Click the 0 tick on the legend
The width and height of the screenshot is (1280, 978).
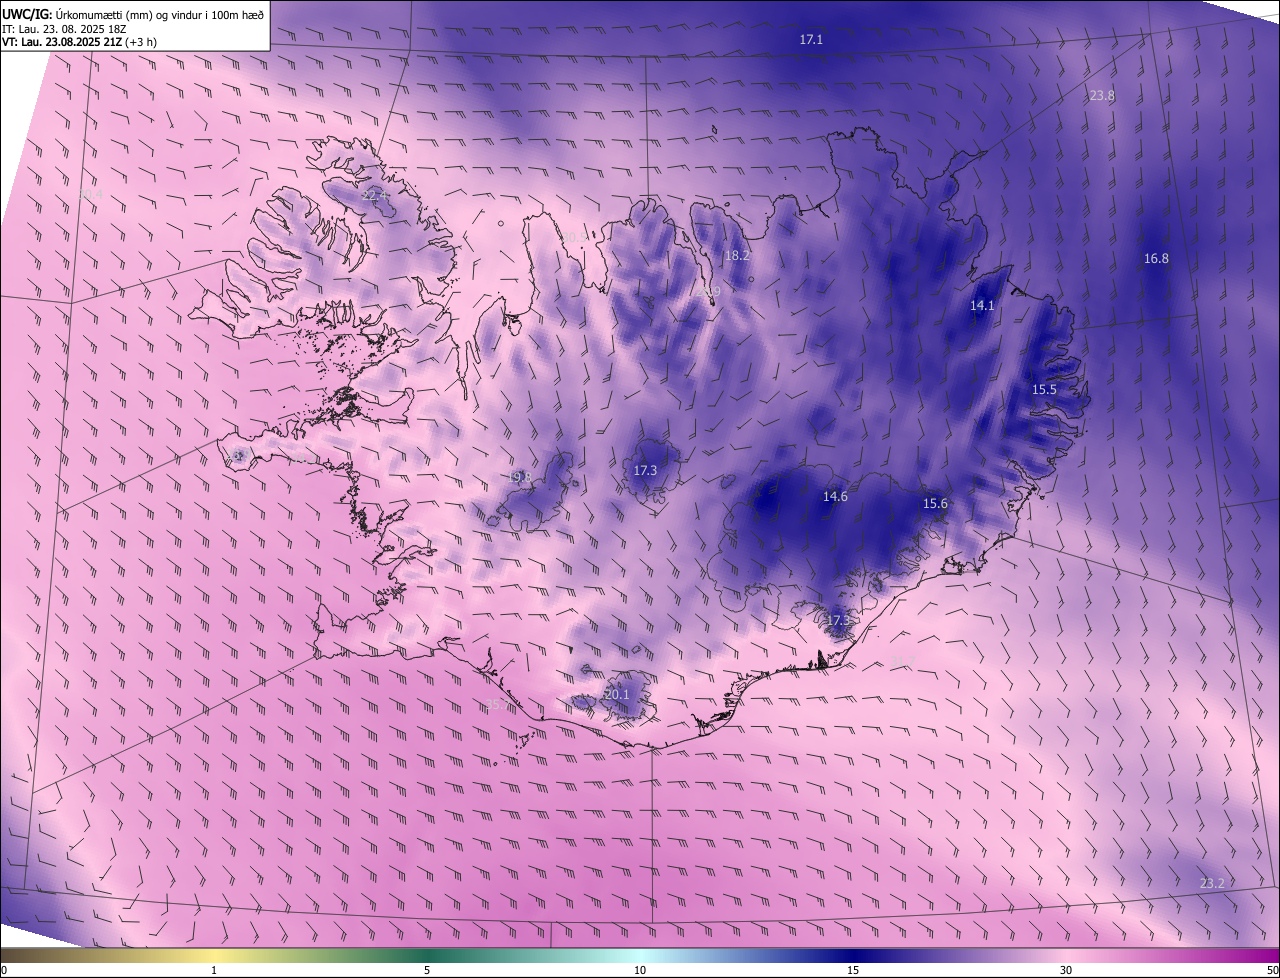(x=4, y=970)
